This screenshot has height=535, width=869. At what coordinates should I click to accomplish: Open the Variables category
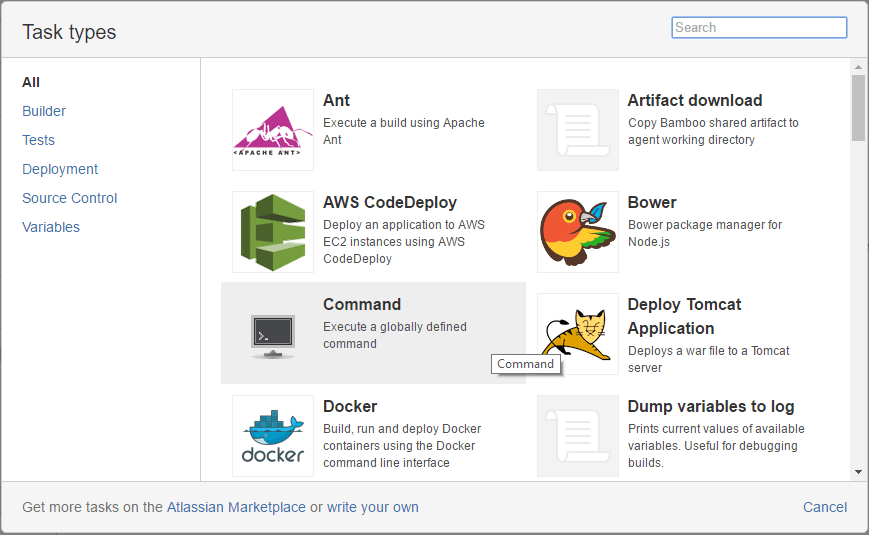tap(51, 227)
